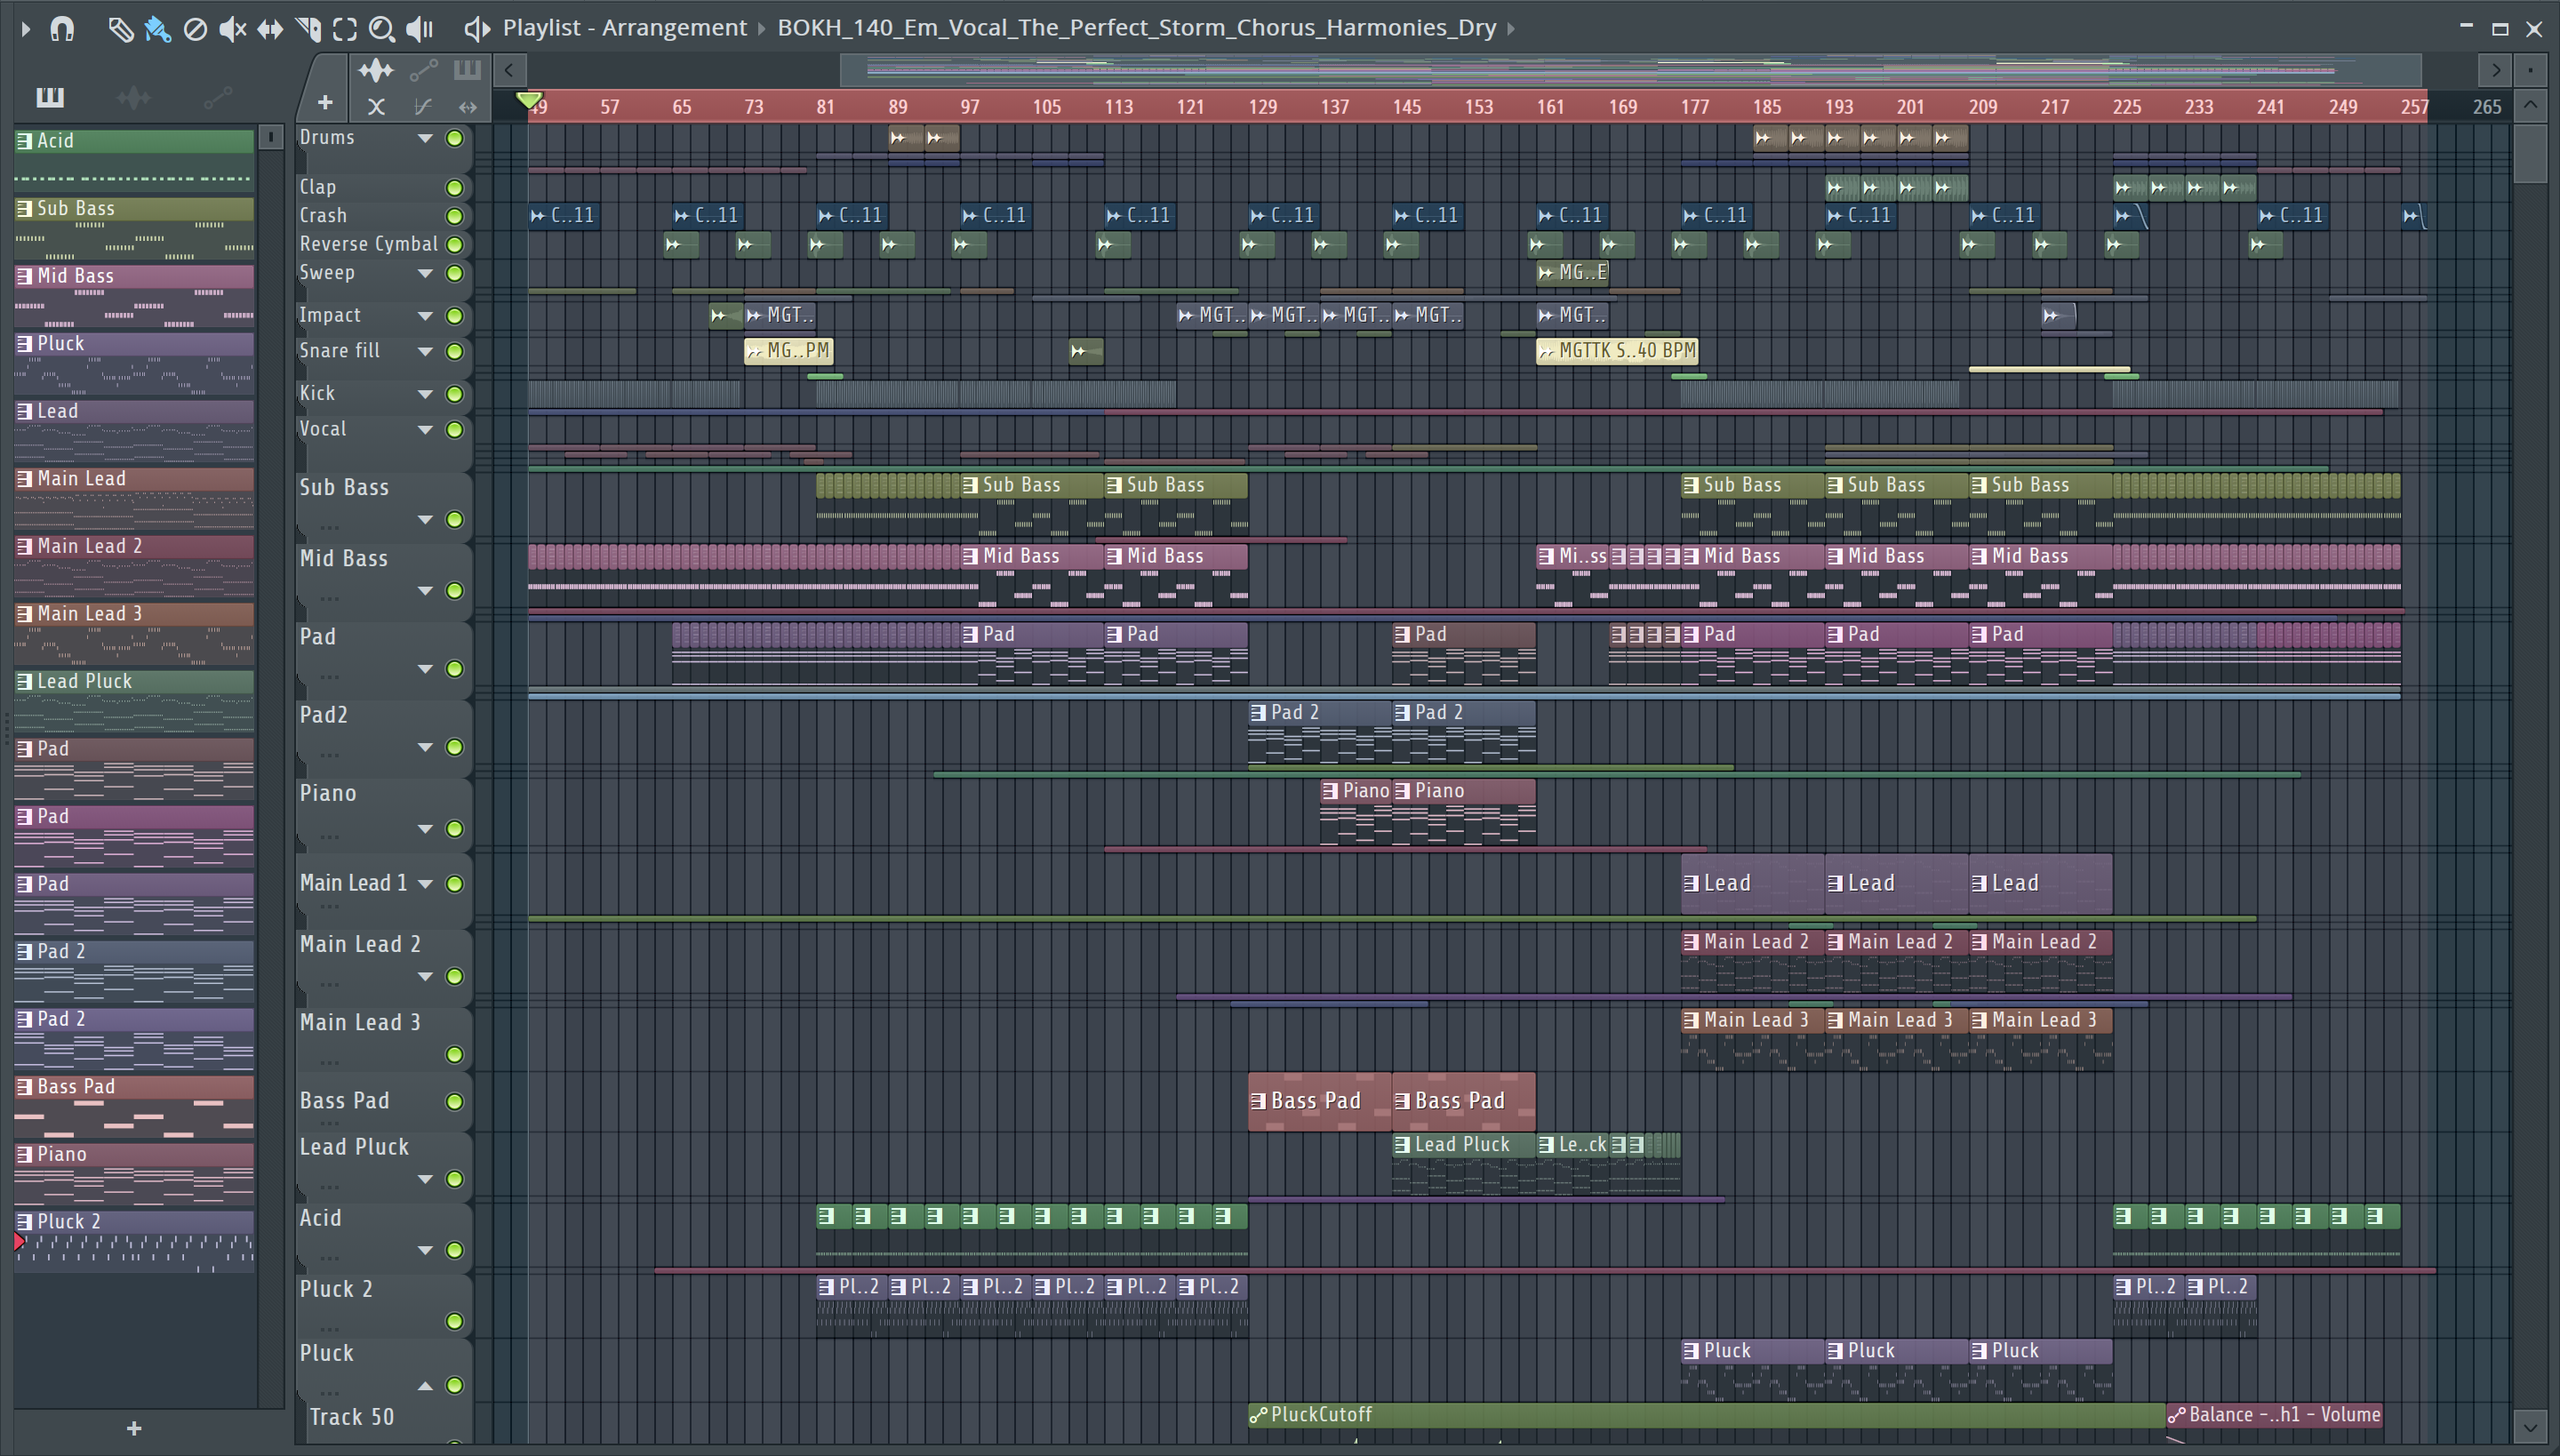Image resolution: width=2560 pixels, height=1456 pixels.
Task: Toggle mute on Reverse Cymbal track
Action: pos(454,244)
